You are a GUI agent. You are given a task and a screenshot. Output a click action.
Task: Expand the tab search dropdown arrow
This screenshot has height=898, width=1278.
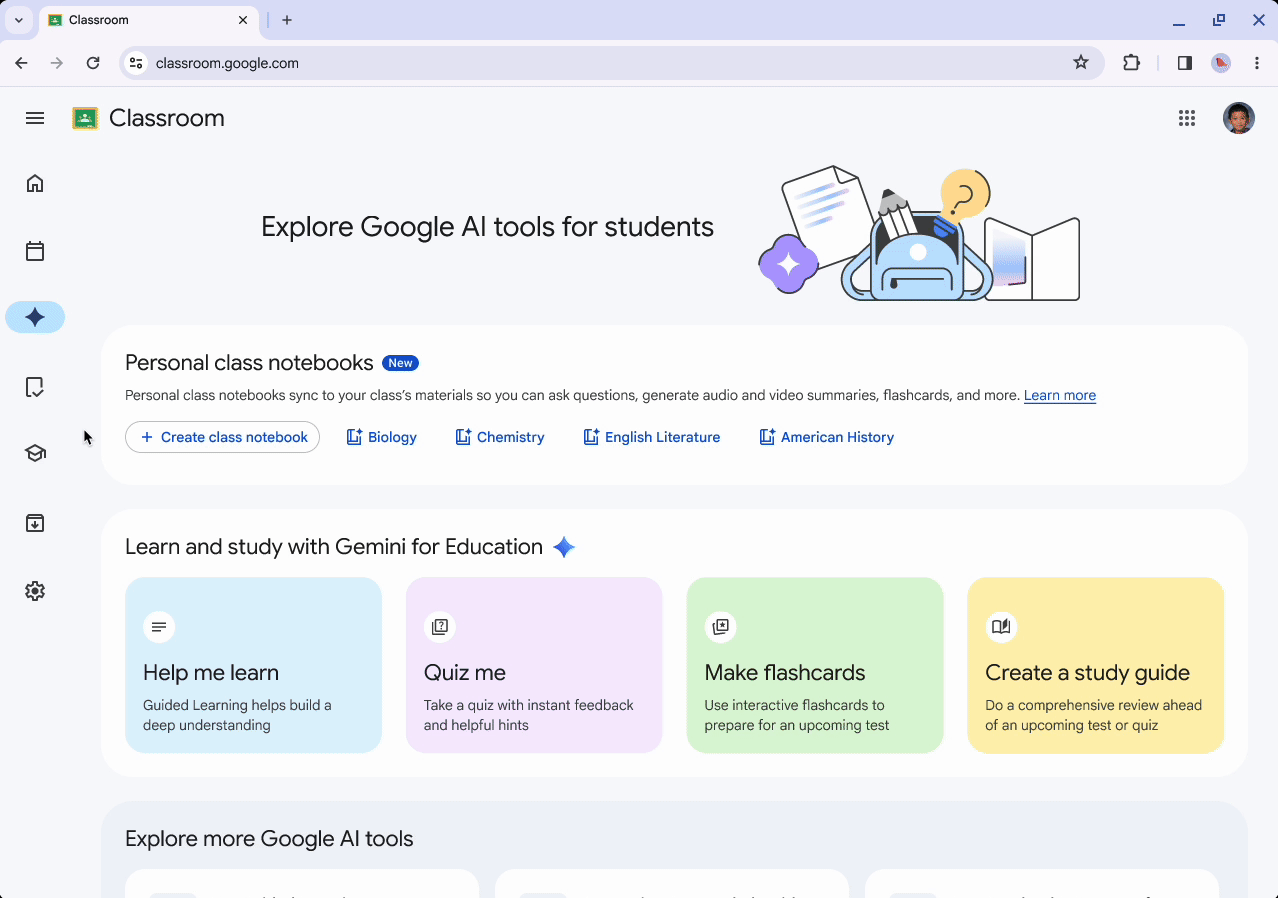(x=18, y=20)
